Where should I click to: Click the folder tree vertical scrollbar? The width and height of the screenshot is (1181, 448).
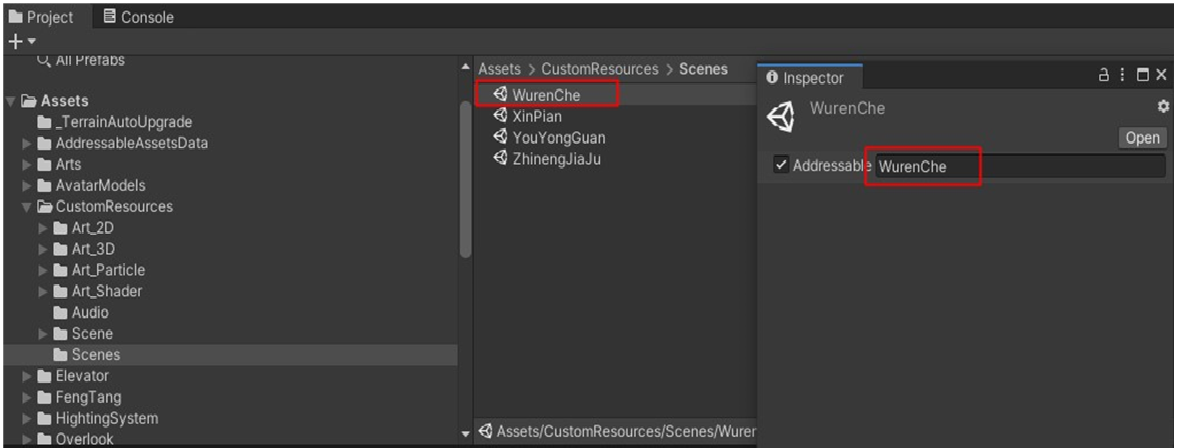click(465, 180)
